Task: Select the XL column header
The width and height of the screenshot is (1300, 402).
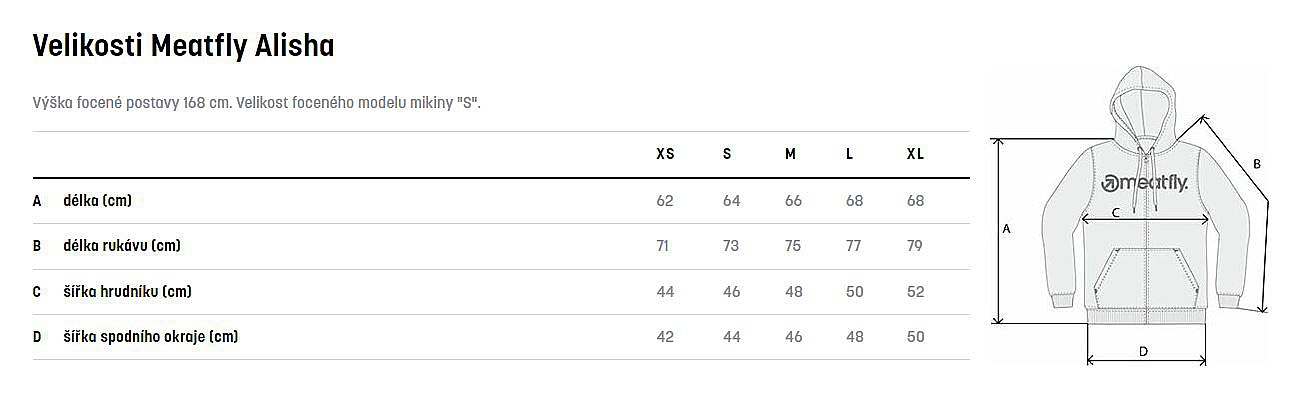Action: pyautogui.click(x=915, y=154)
